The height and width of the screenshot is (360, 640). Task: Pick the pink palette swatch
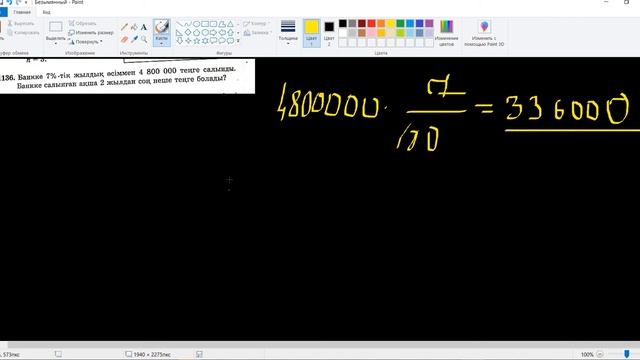tap(371, 33)
